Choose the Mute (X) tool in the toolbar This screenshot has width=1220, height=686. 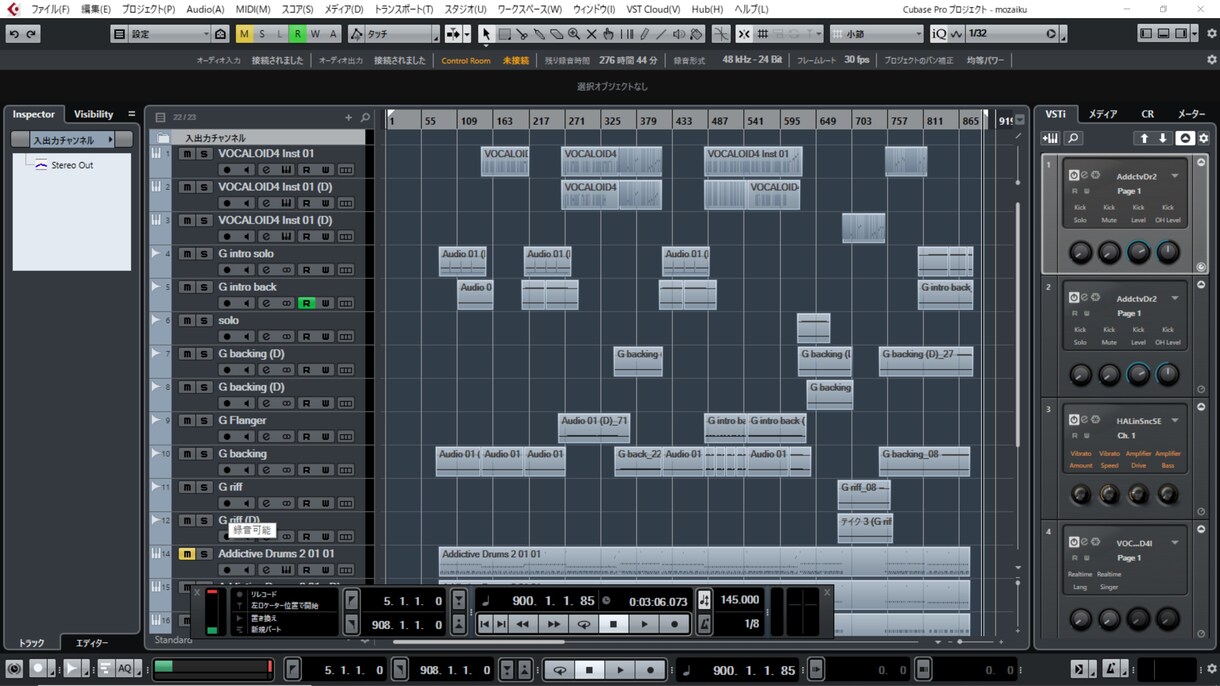(x=591, y=34)
